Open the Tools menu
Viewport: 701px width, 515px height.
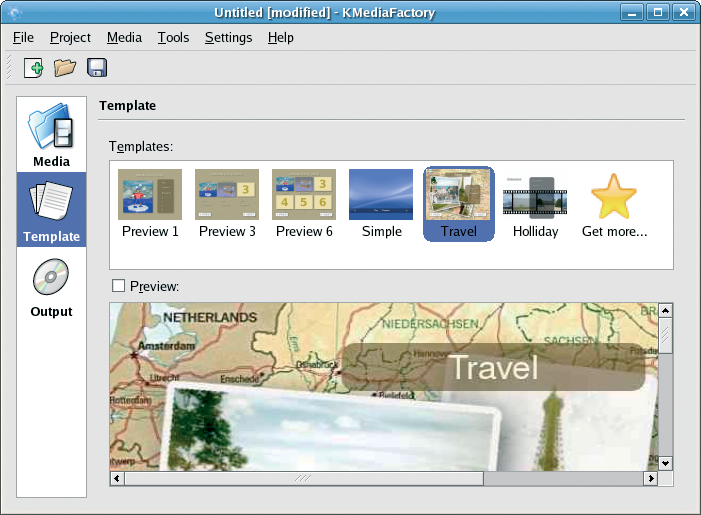coord(173,38)
